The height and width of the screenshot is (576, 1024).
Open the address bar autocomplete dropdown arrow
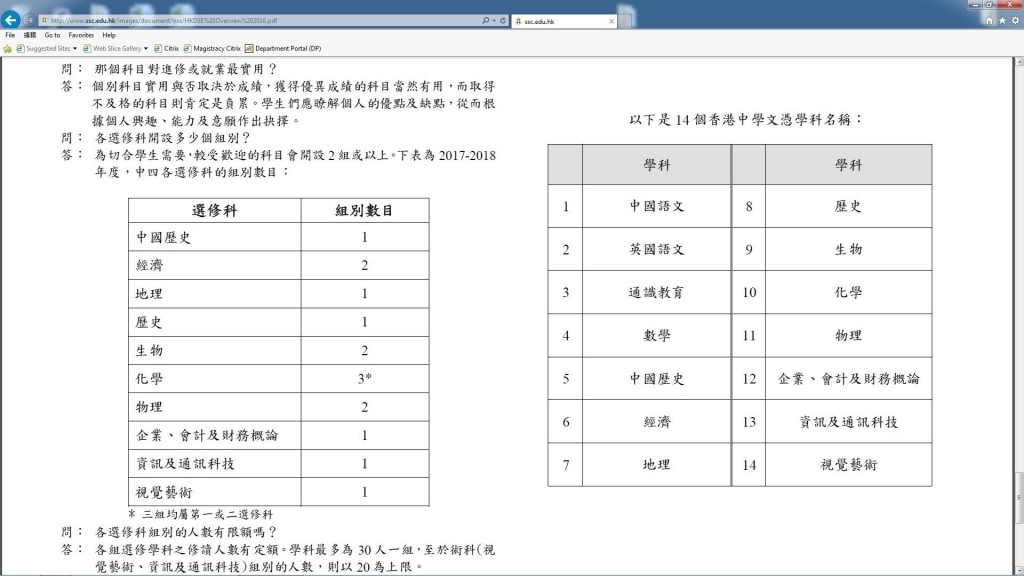[x=494, y=20]
